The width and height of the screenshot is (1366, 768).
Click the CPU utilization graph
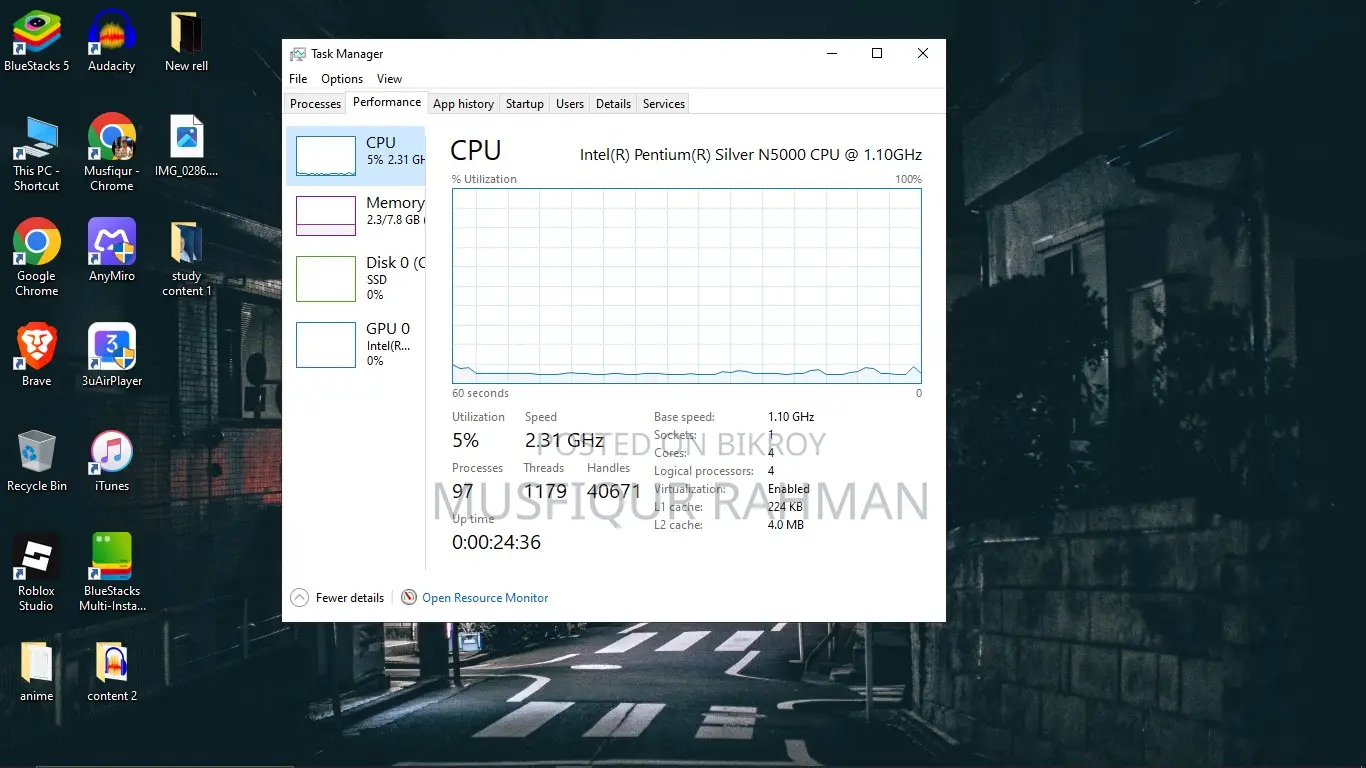tap(686, 286)
